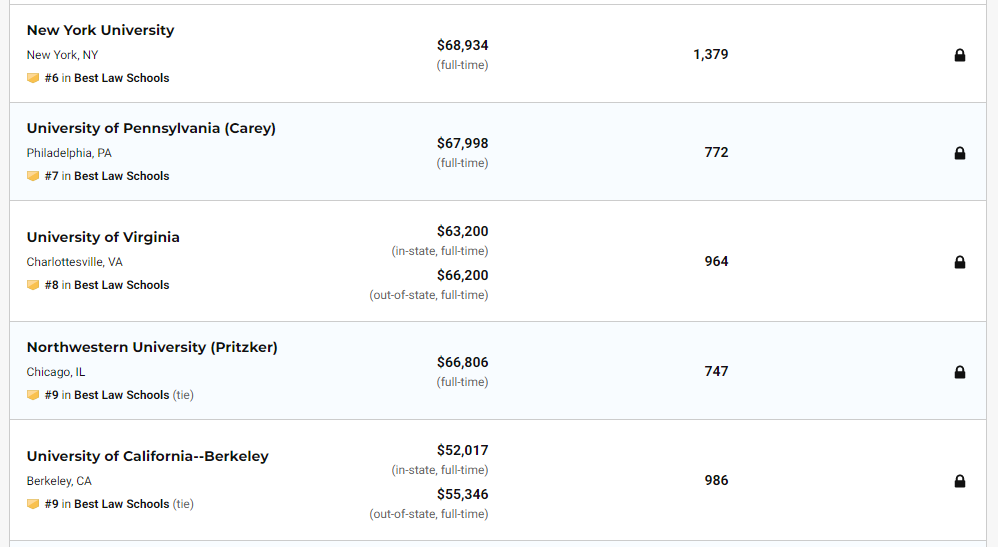
Task: Click the ranking badge icon under University of Virginia
Action: click(x=33, y=285)
